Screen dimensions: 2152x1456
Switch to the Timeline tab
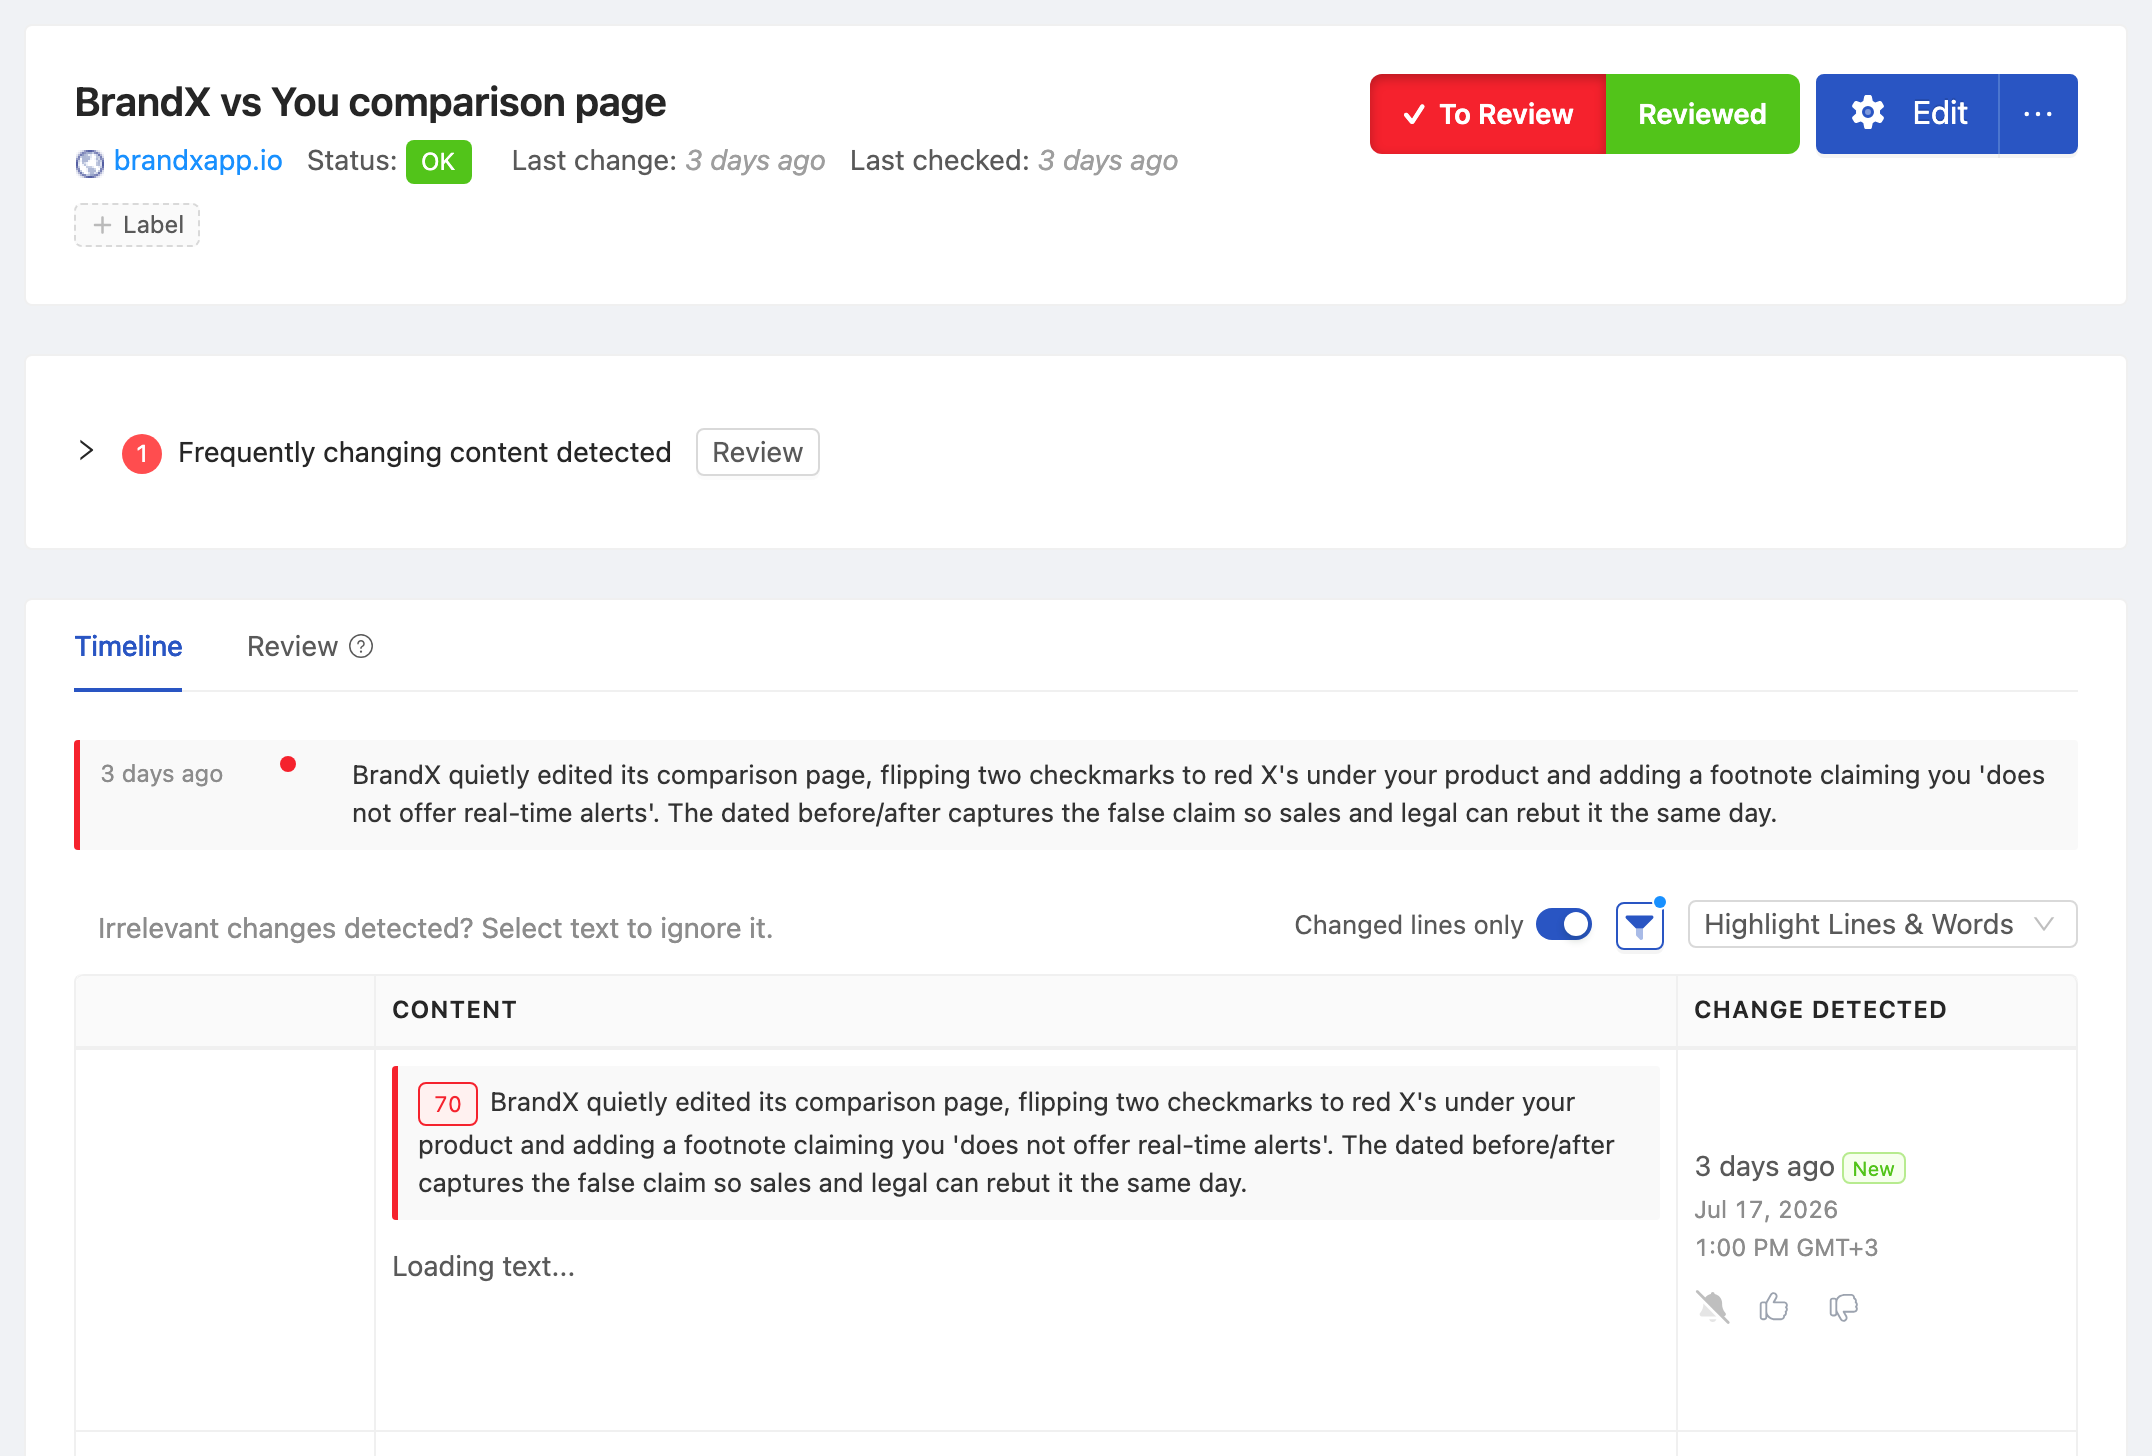(128, 647)
